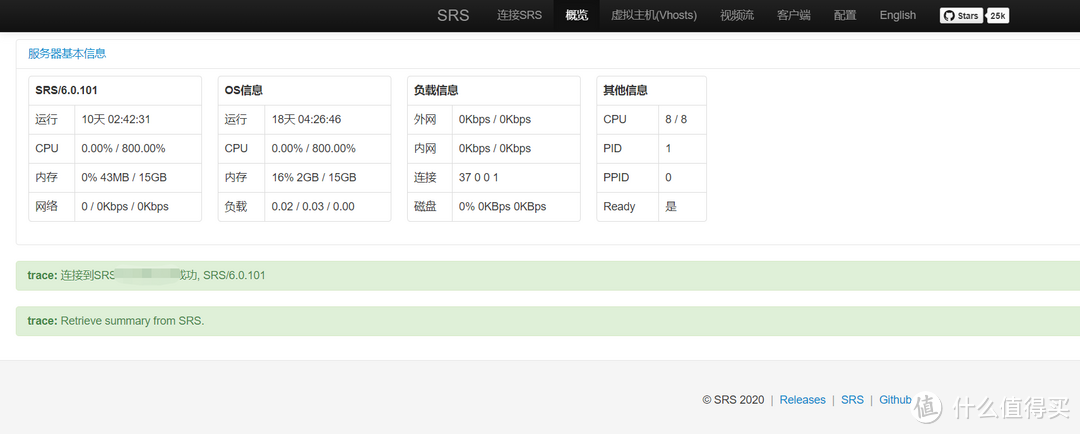Click the 25k star count badge
The height and width of the screenshot is (434, 1080).
click(x=998, y=15)
